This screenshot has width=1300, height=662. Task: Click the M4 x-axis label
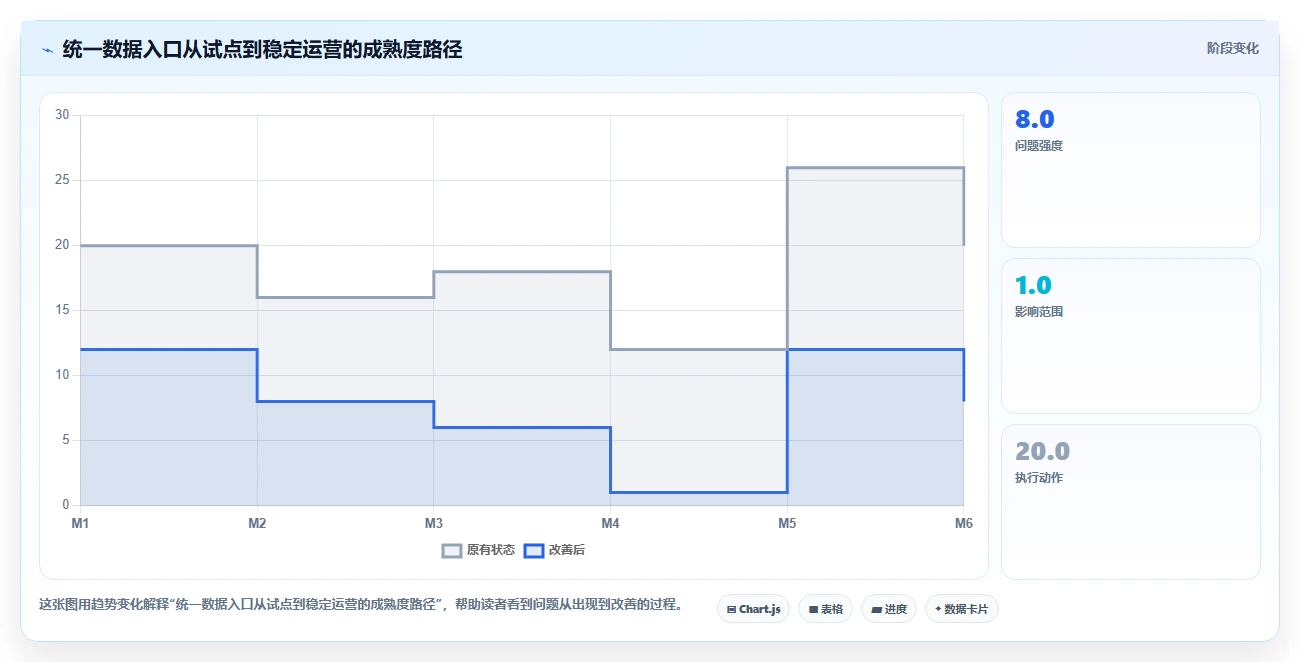click(610, 523)
